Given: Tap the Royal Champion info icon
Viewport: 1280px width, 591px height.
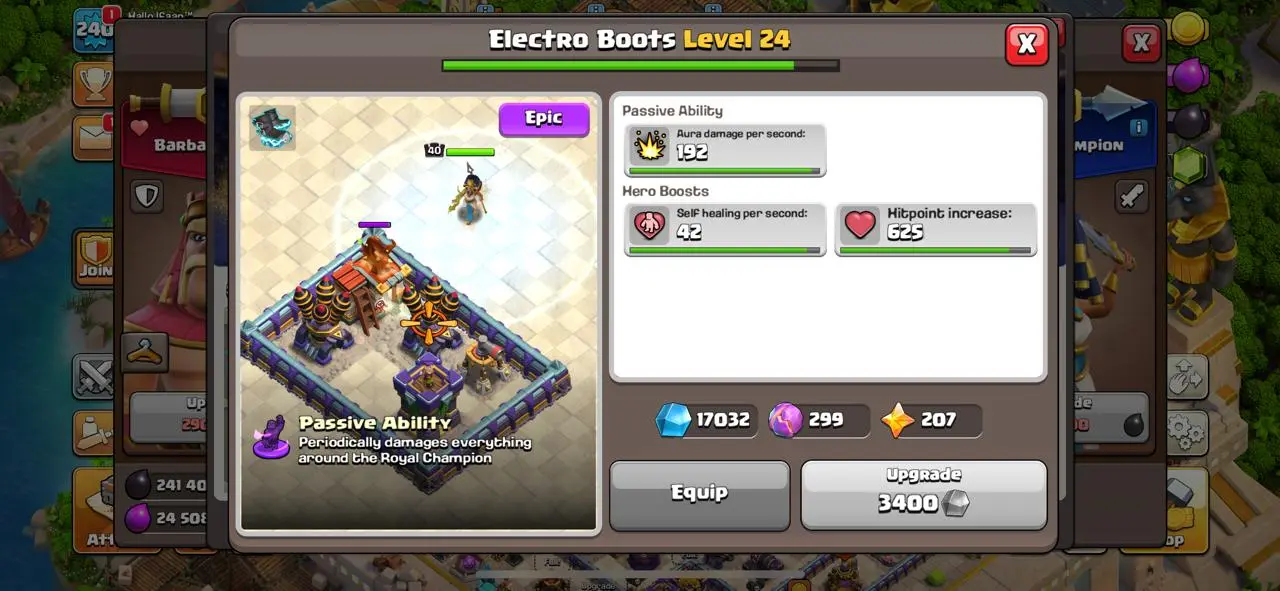Looking at the screenshot, I should click(1137, 128).
